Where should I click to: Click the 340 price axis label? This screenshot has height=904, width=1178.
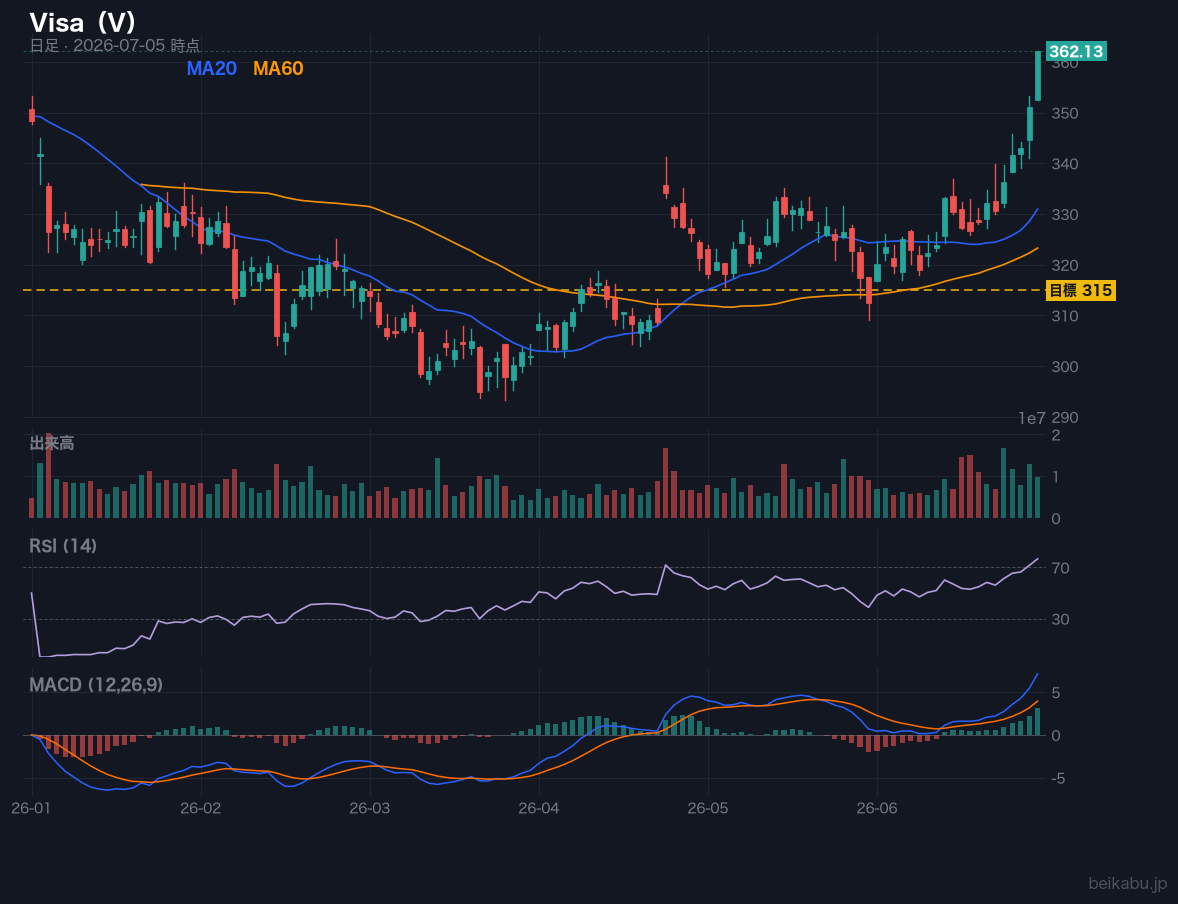point(1065,164)
